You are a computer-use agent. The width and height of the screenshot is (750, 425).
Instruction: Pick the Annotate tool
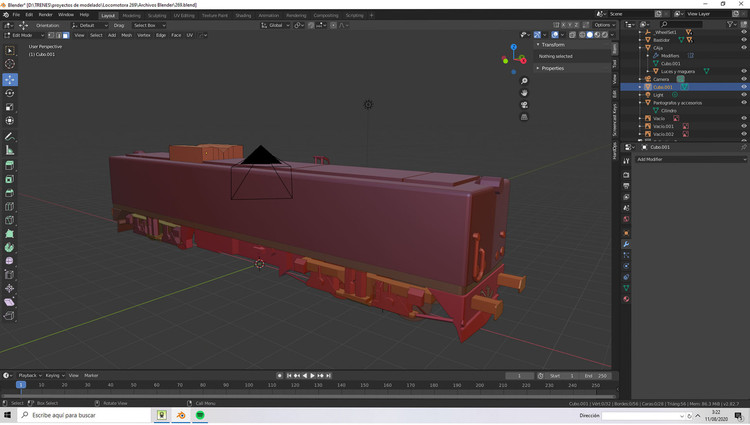coord(10,137)
